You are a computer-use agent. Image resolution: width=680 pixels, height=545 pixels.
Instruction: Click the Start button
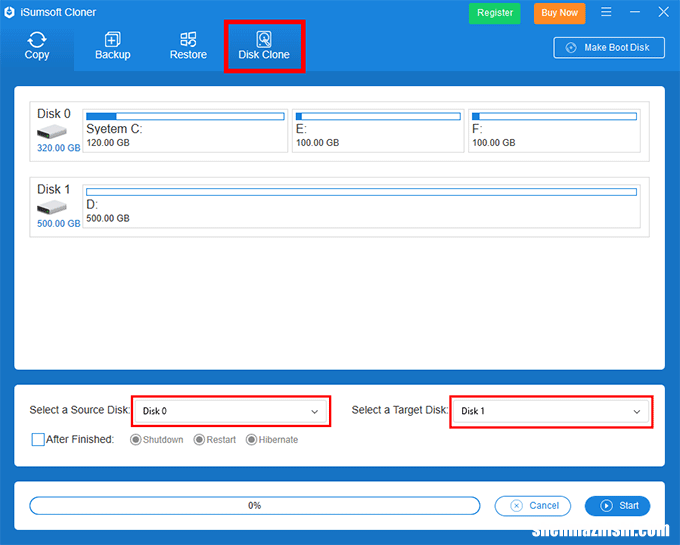click(617, 506)
